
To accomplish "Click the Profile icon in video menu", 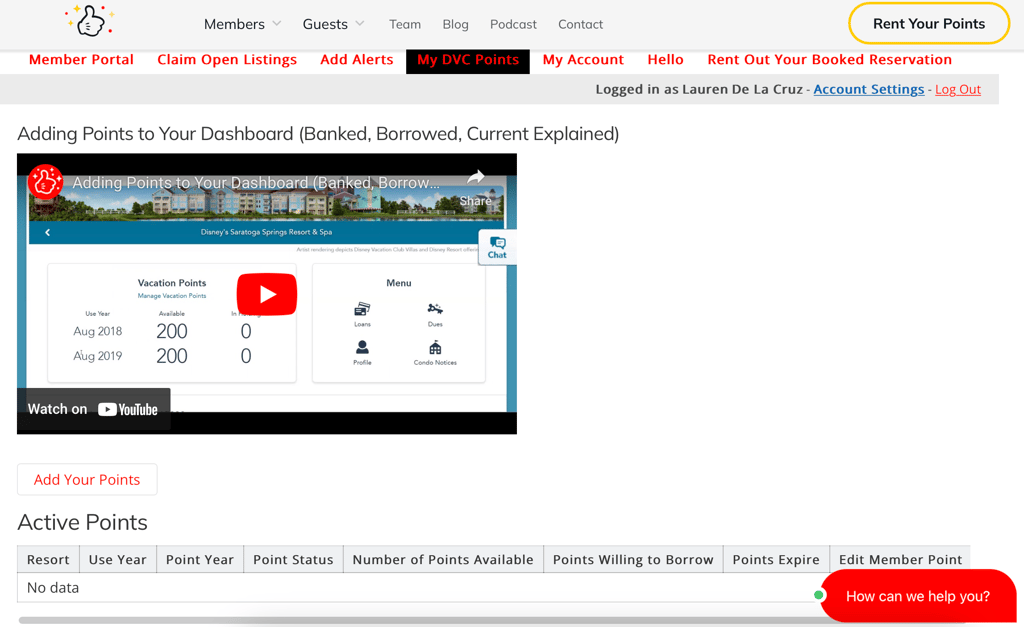I will 362,347.
